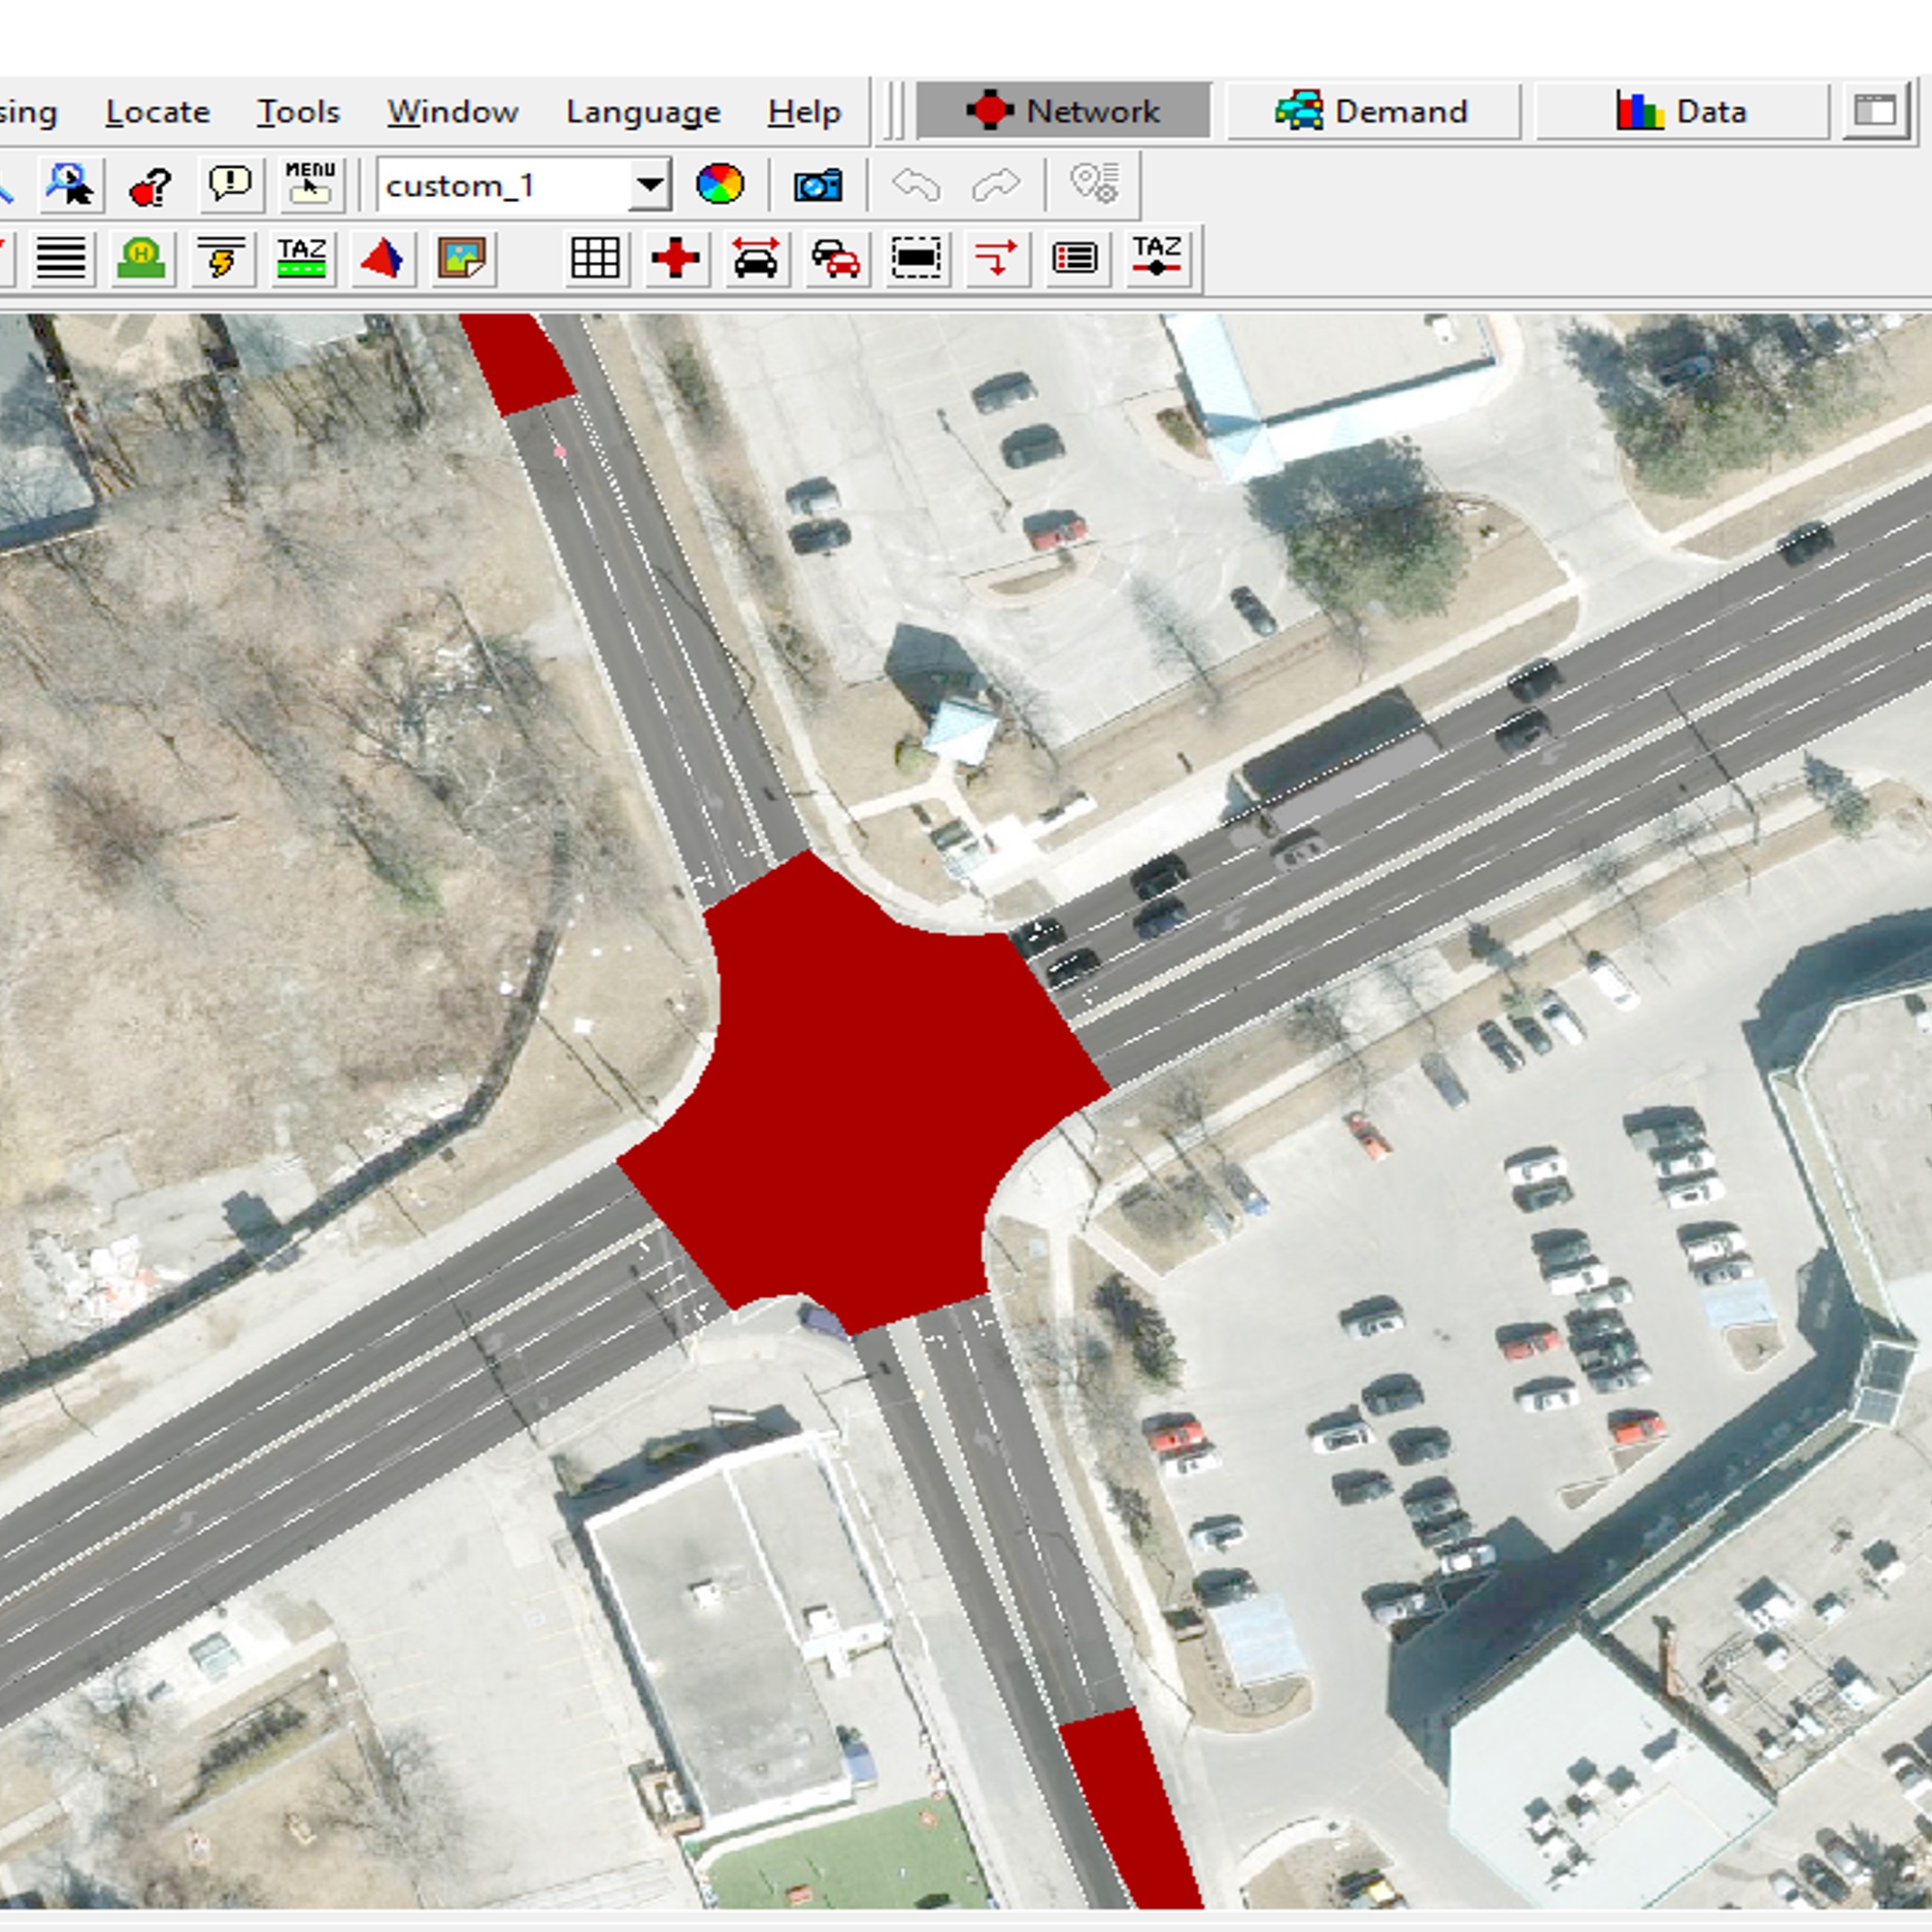1932x1932 pixels.
Task: Toggle the dashed rectangle selection icon
Action: [x=916, y=259]
